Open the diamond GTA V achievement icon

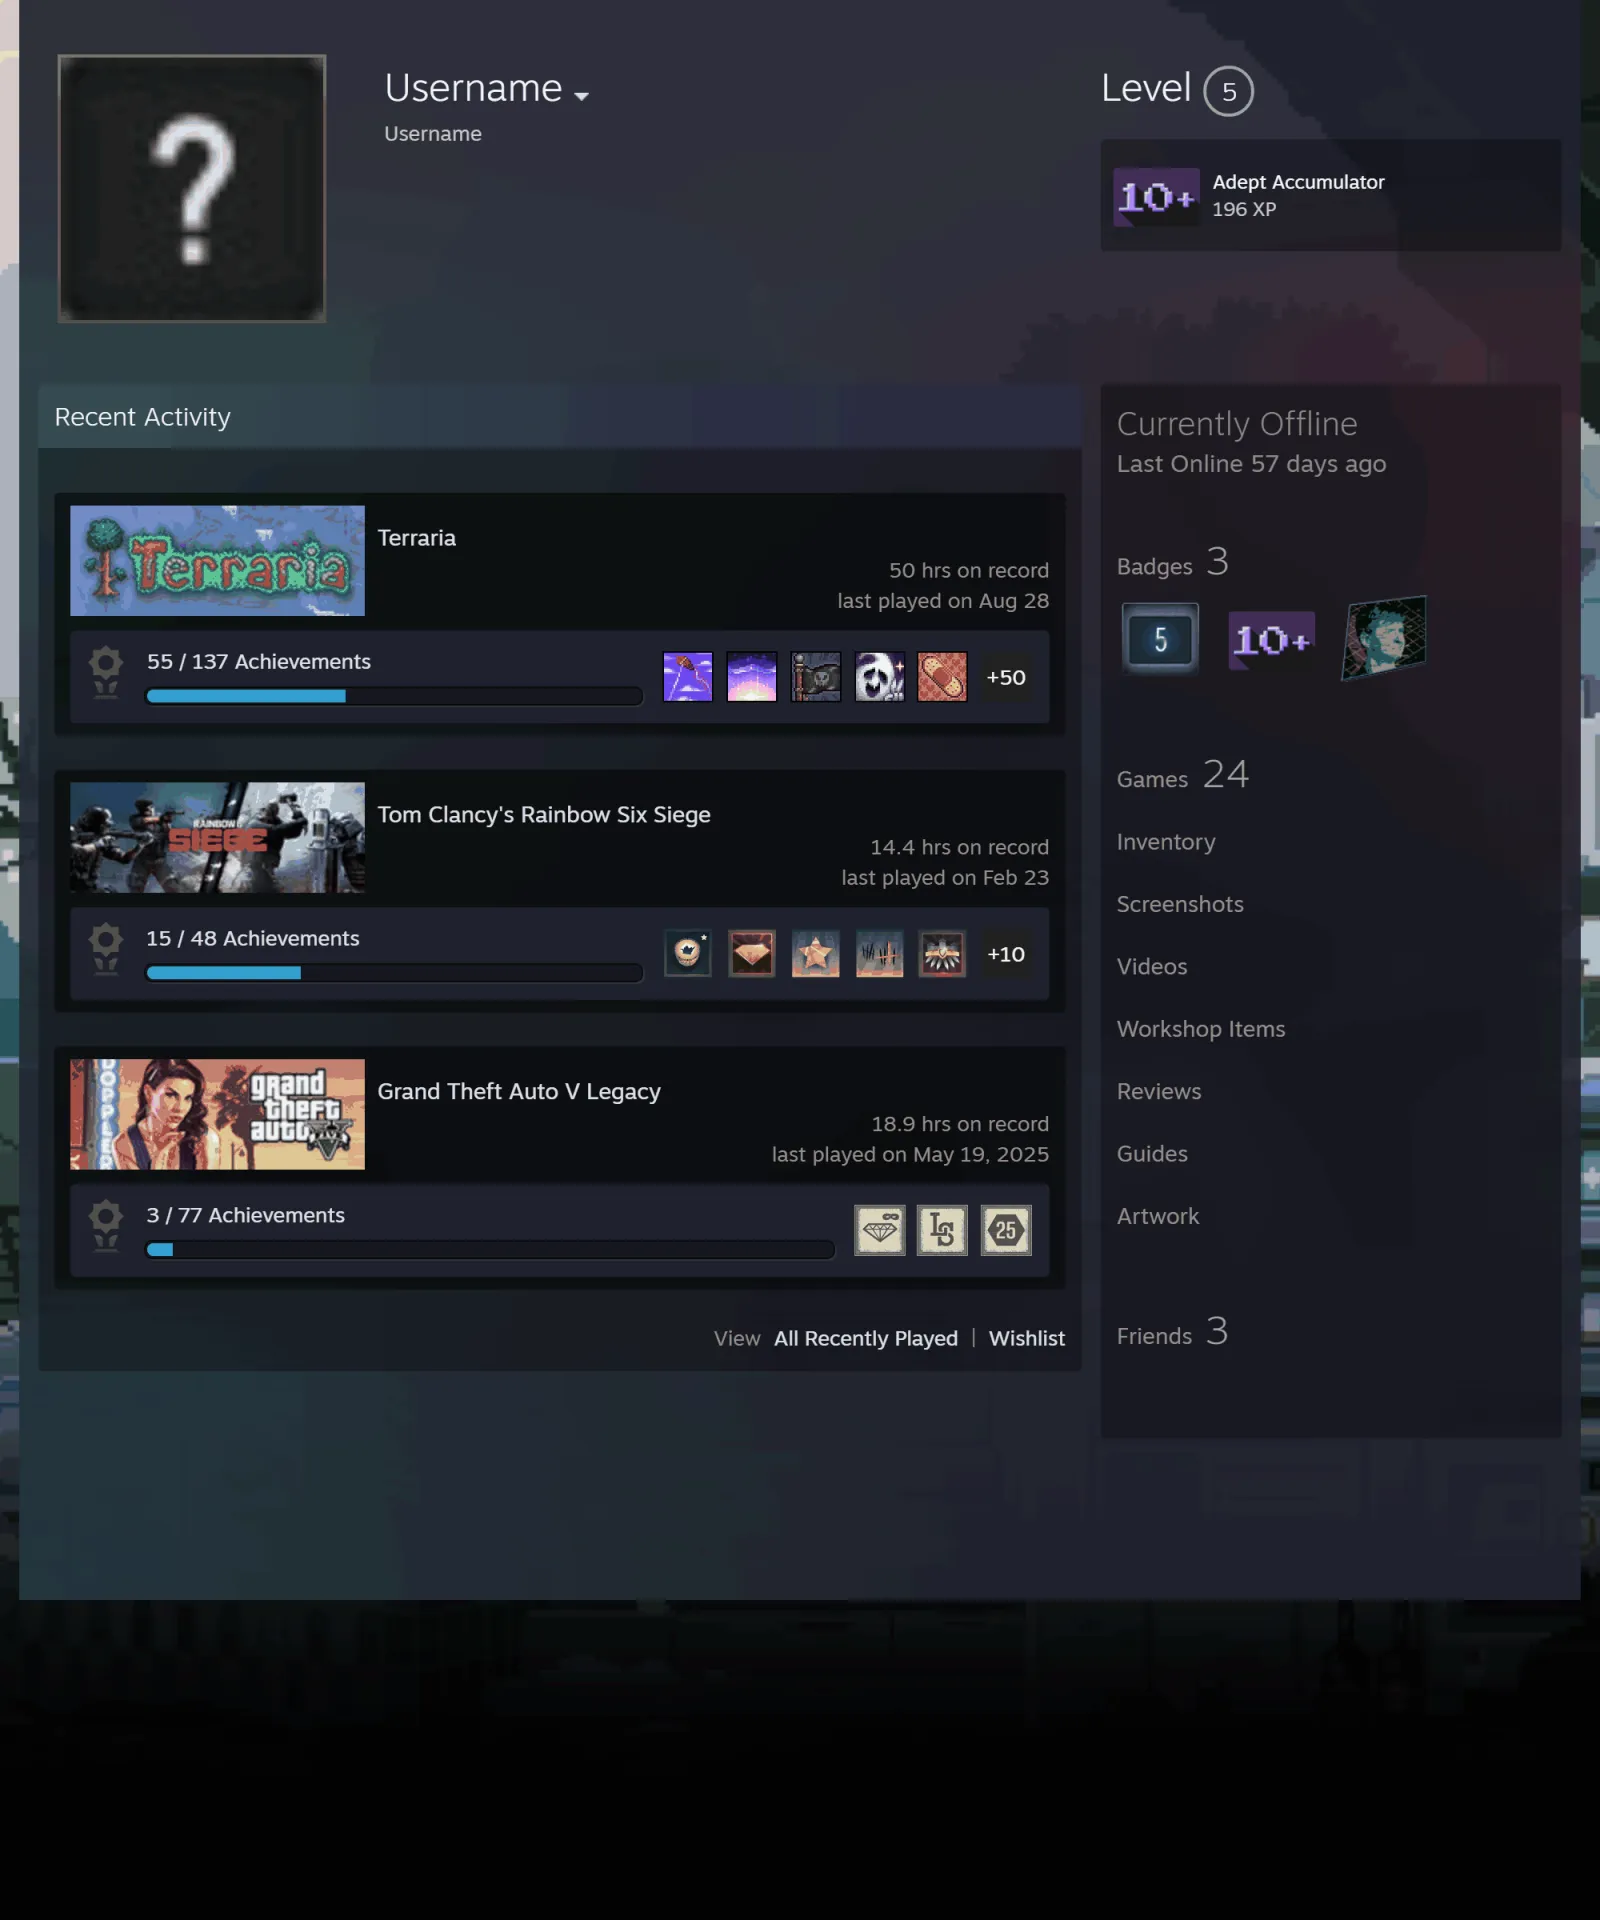tap(879, 1230)
